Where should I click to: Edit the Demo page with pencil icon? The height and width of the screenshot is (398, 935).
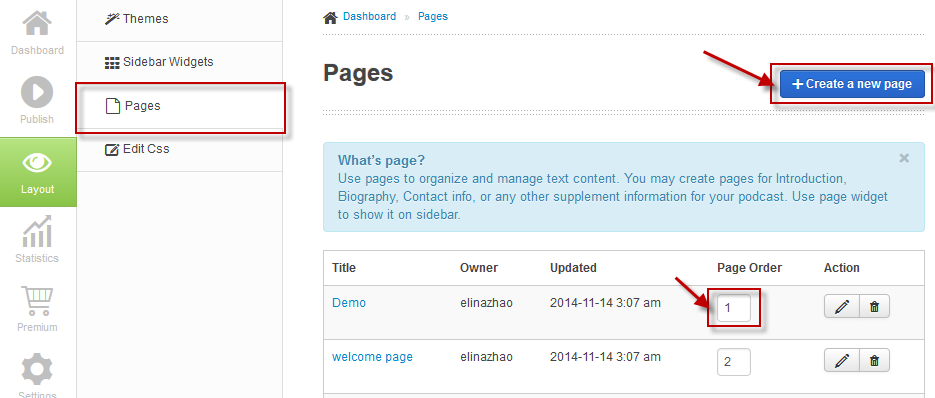842,307
